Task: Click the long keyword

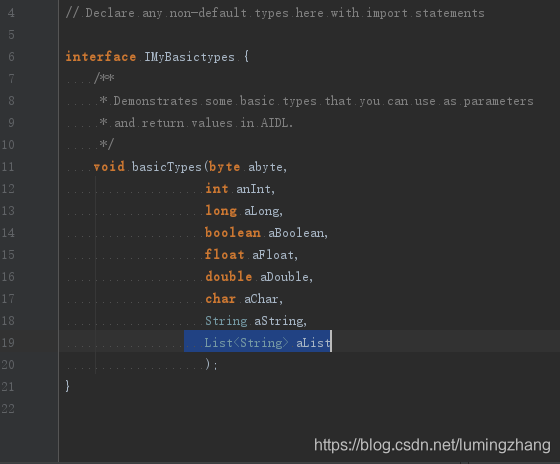Action: (x=221, y=211)
